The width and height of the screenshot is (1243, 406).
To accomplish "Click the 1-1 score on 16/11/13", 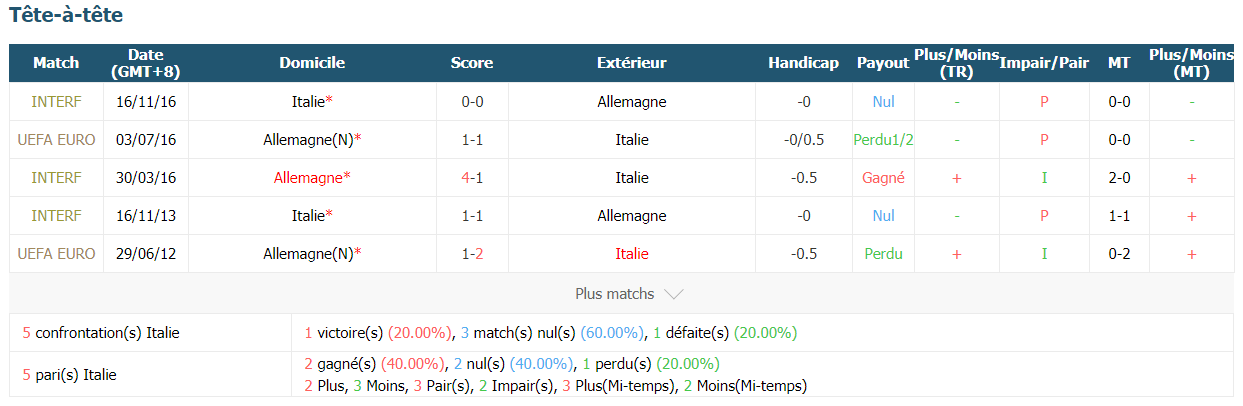I will (x=472, y=216).
